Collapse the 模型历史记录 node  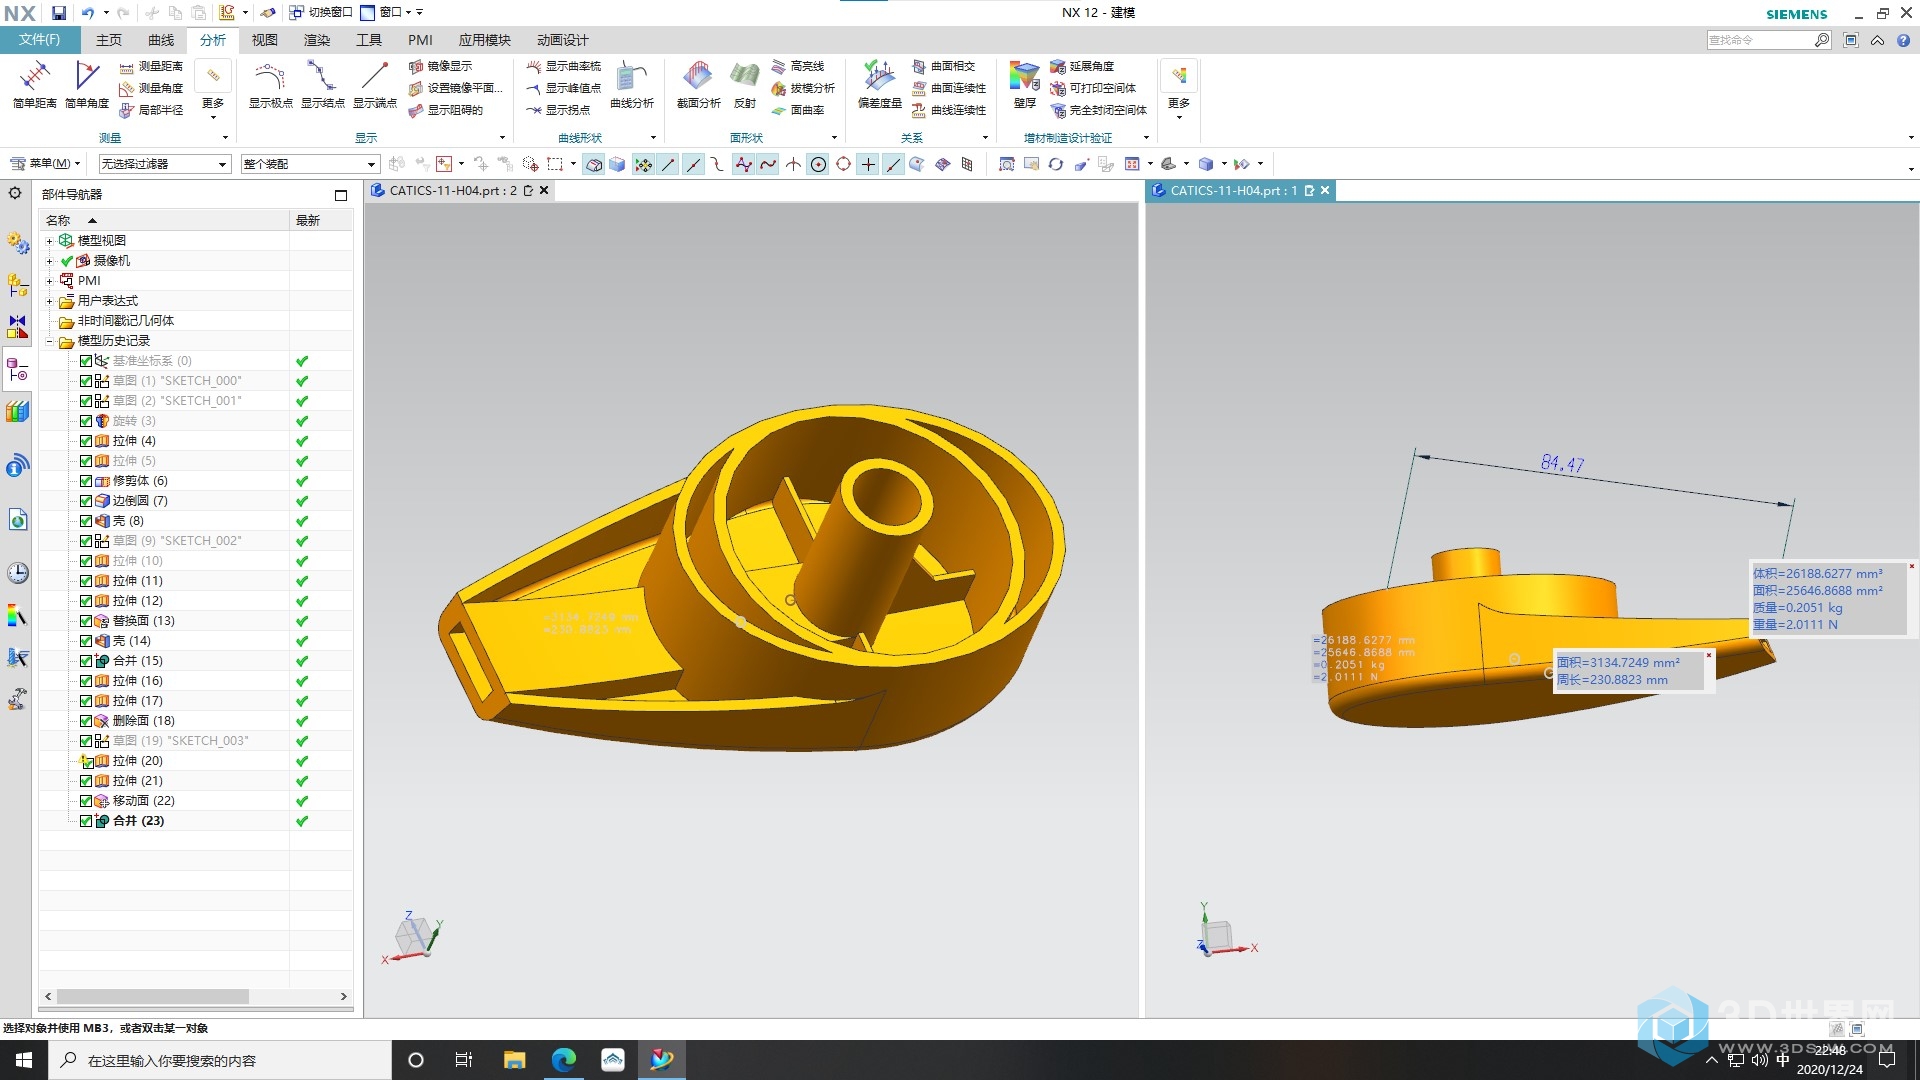(49, 341)
